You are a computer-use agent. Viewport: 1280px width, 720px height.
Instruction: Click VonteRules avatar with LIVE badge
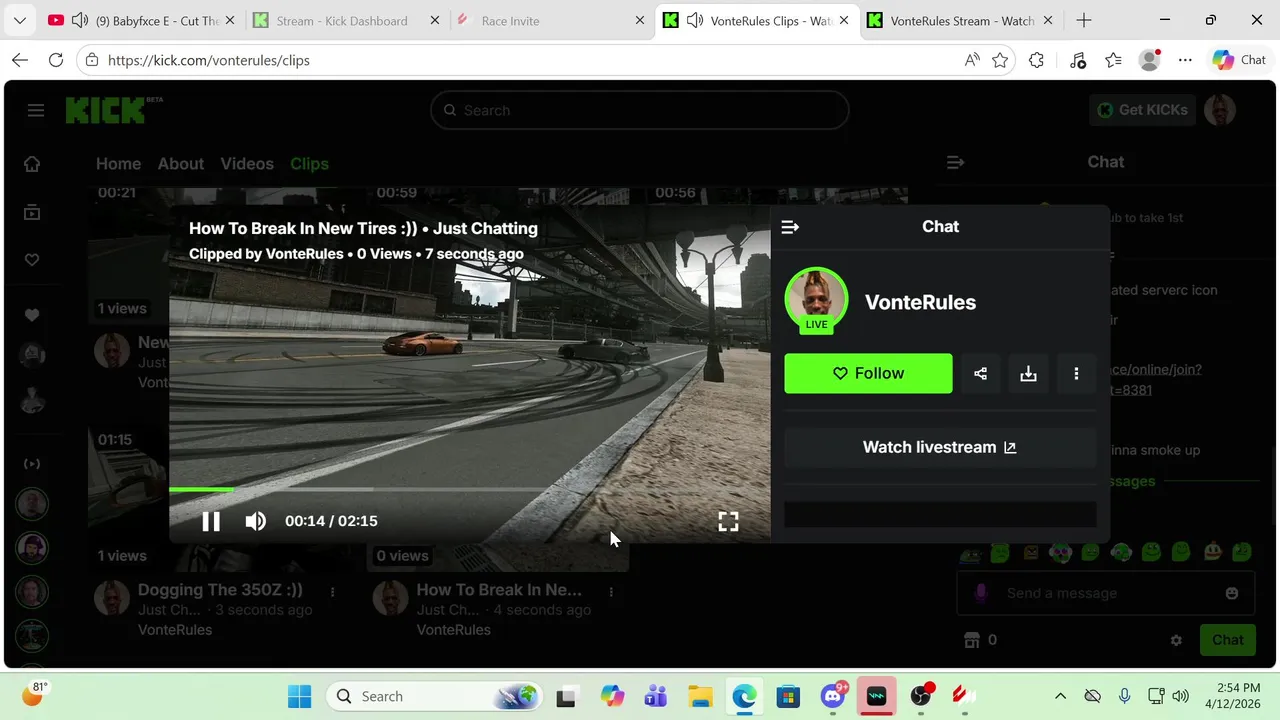click(x=816, y=300)
